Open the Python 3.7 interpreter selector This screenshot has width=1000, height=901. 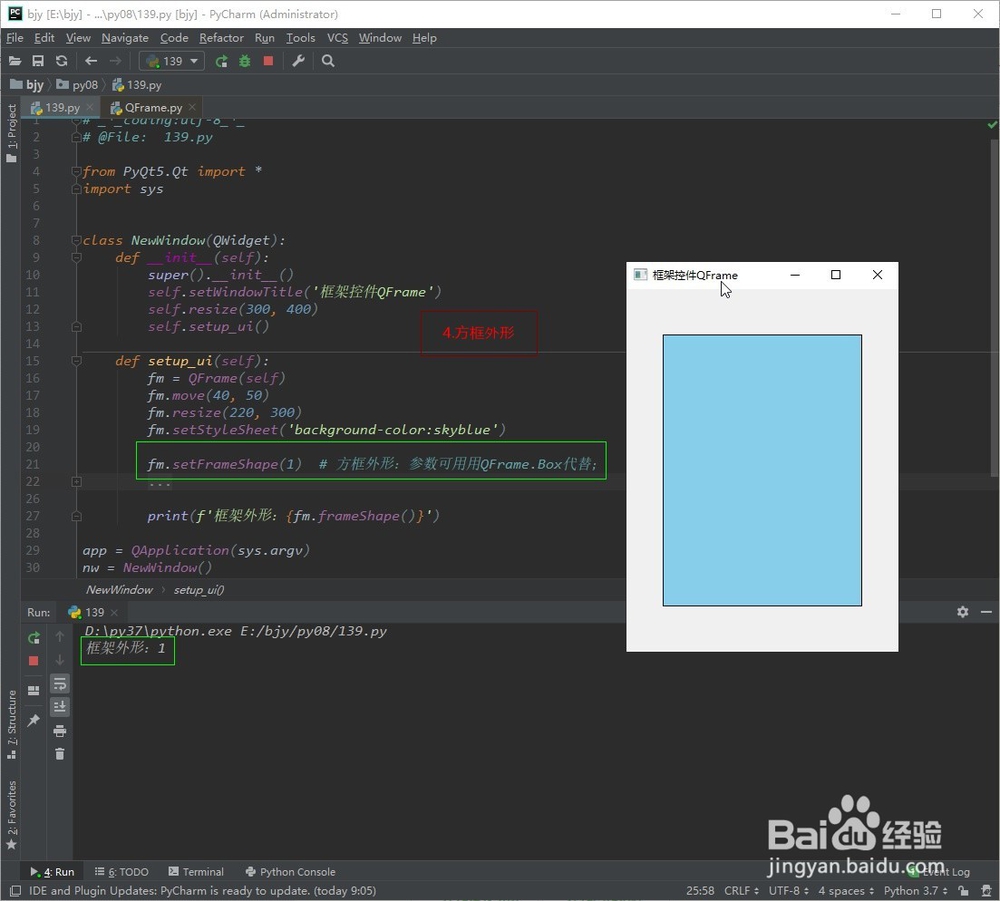(x=916, y=891)
